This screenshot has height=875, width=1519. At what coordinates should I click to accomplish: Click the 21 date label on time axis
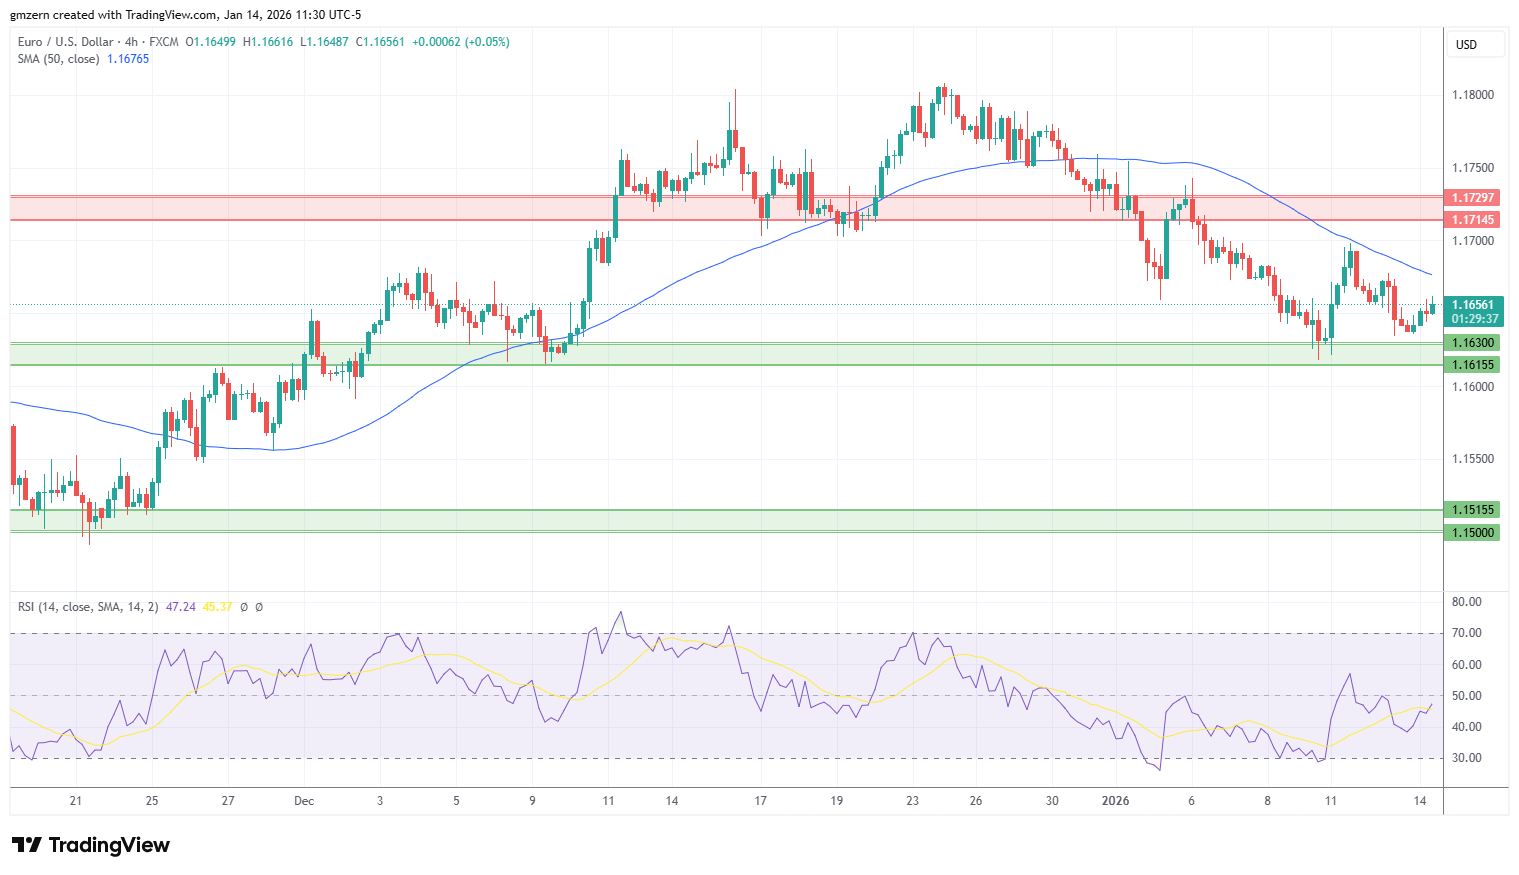click(76, 801)
